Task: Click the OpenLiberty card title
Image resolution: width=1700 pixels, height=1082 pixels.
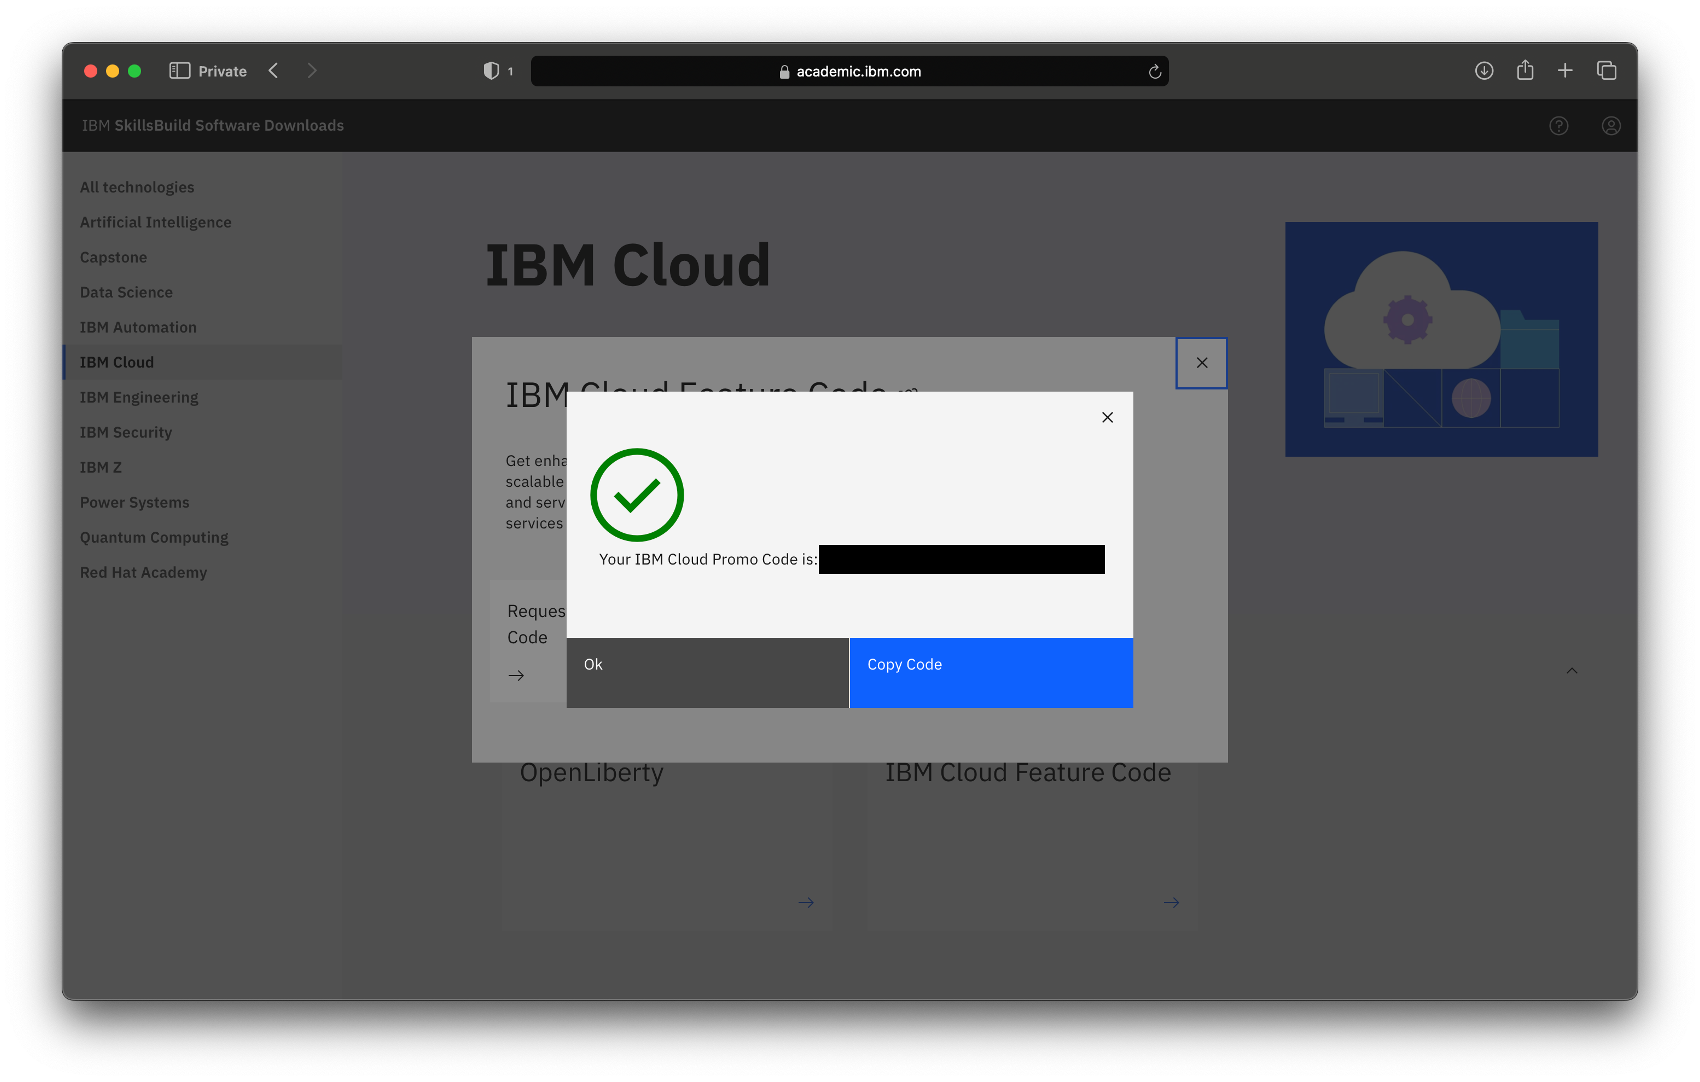Action: [592, 773]
